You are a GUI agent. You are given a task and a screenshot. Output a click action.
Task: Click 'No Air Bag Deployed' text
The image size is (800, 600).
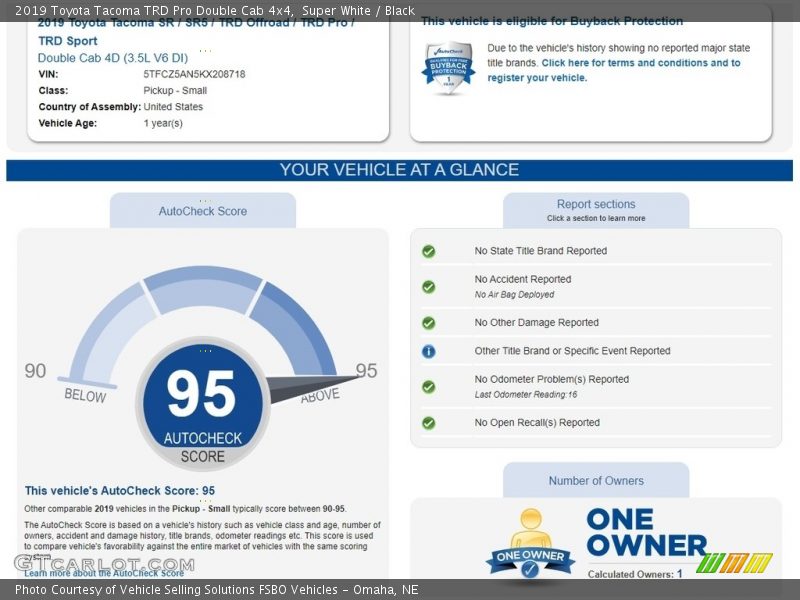(x=514, y=294)
